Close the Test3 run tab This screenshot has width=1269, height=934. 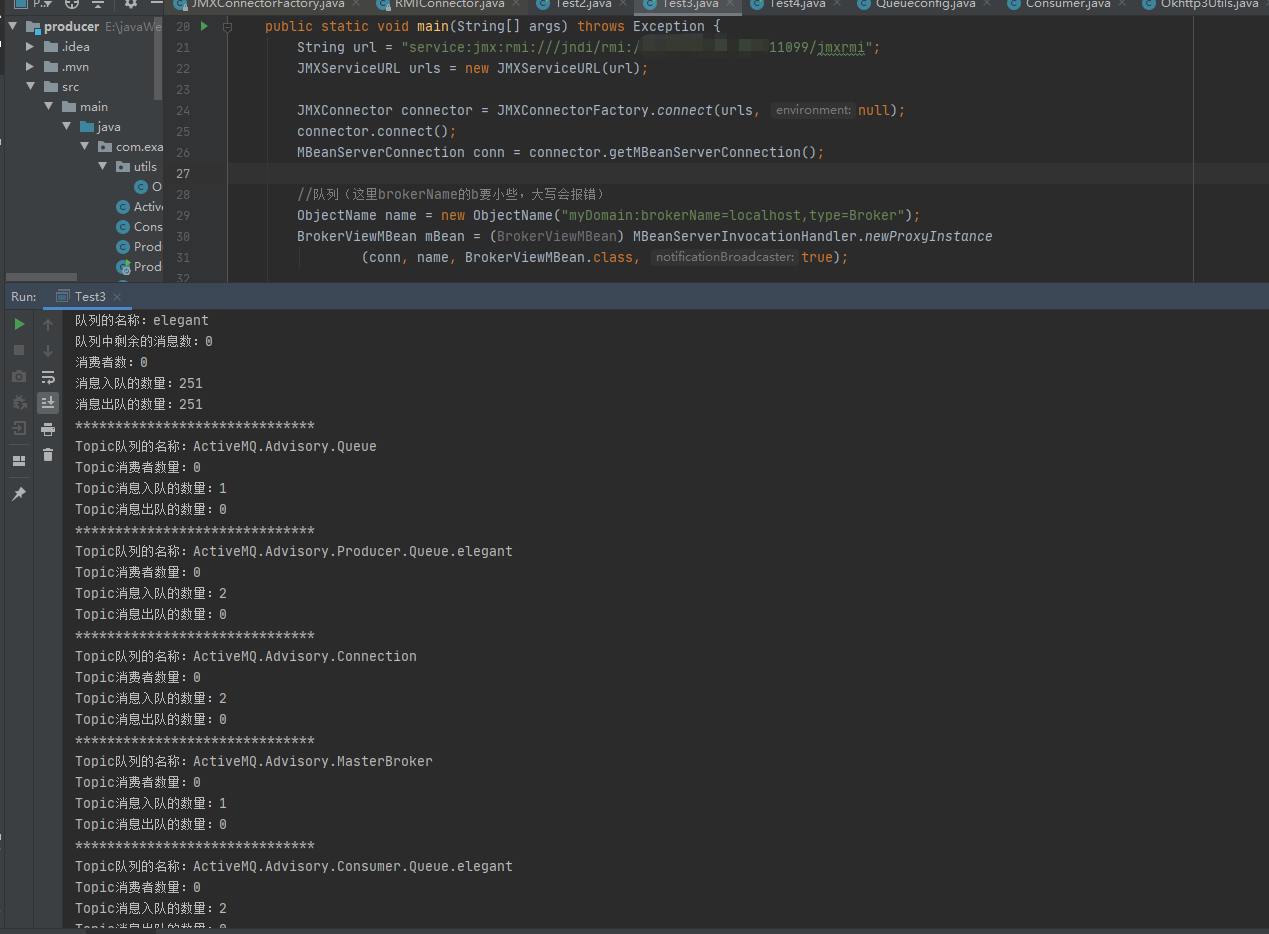[x=117, y=297]
